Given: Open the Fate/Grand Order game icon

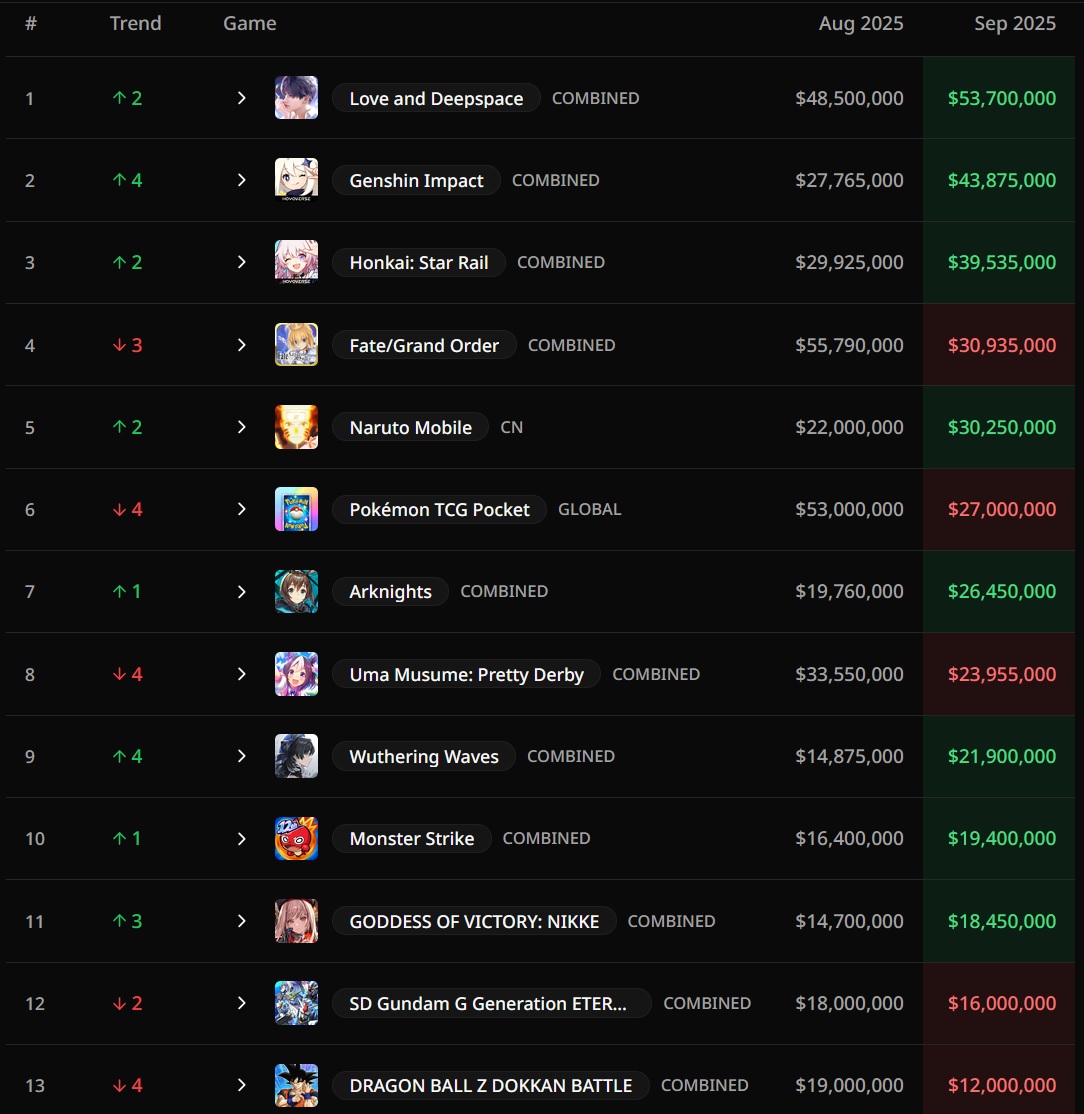Looking at the screenshot, I should (x=296, y=345).
